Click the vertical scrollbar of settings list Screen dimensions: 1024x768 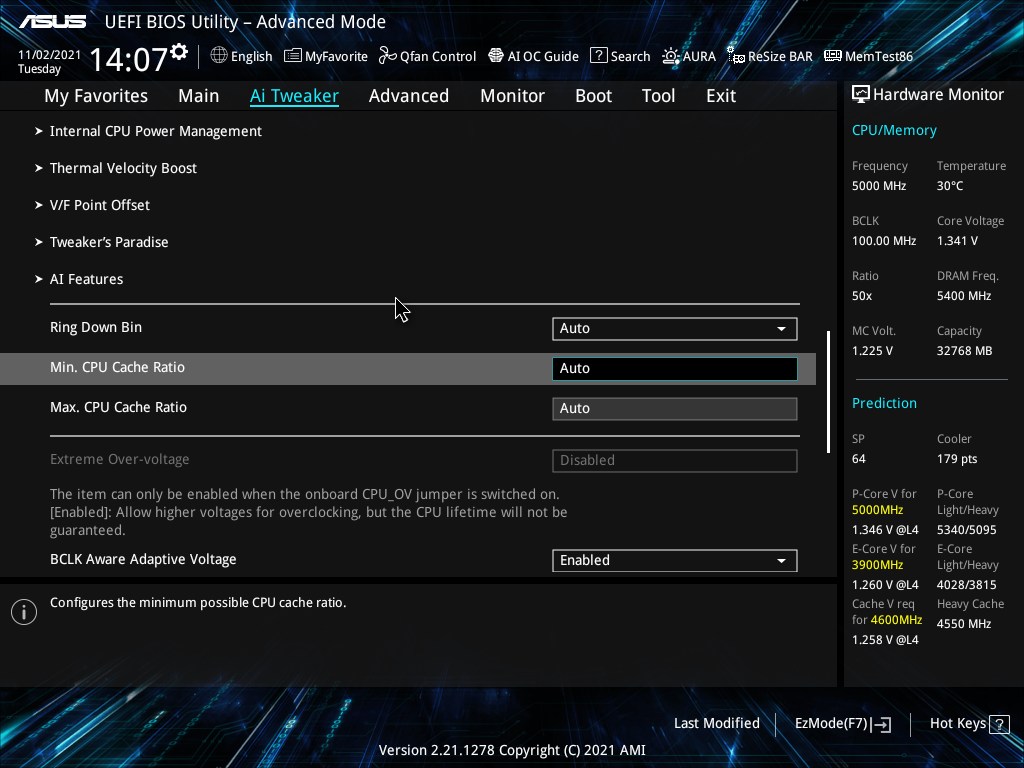click(x=828, y=392)
